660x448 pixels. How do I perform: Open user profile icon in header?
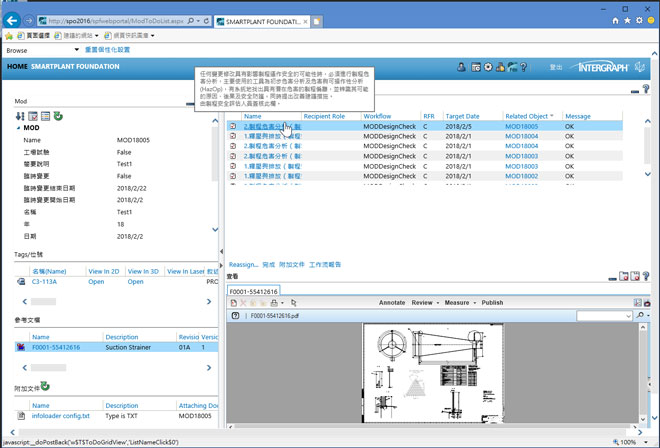461,67
